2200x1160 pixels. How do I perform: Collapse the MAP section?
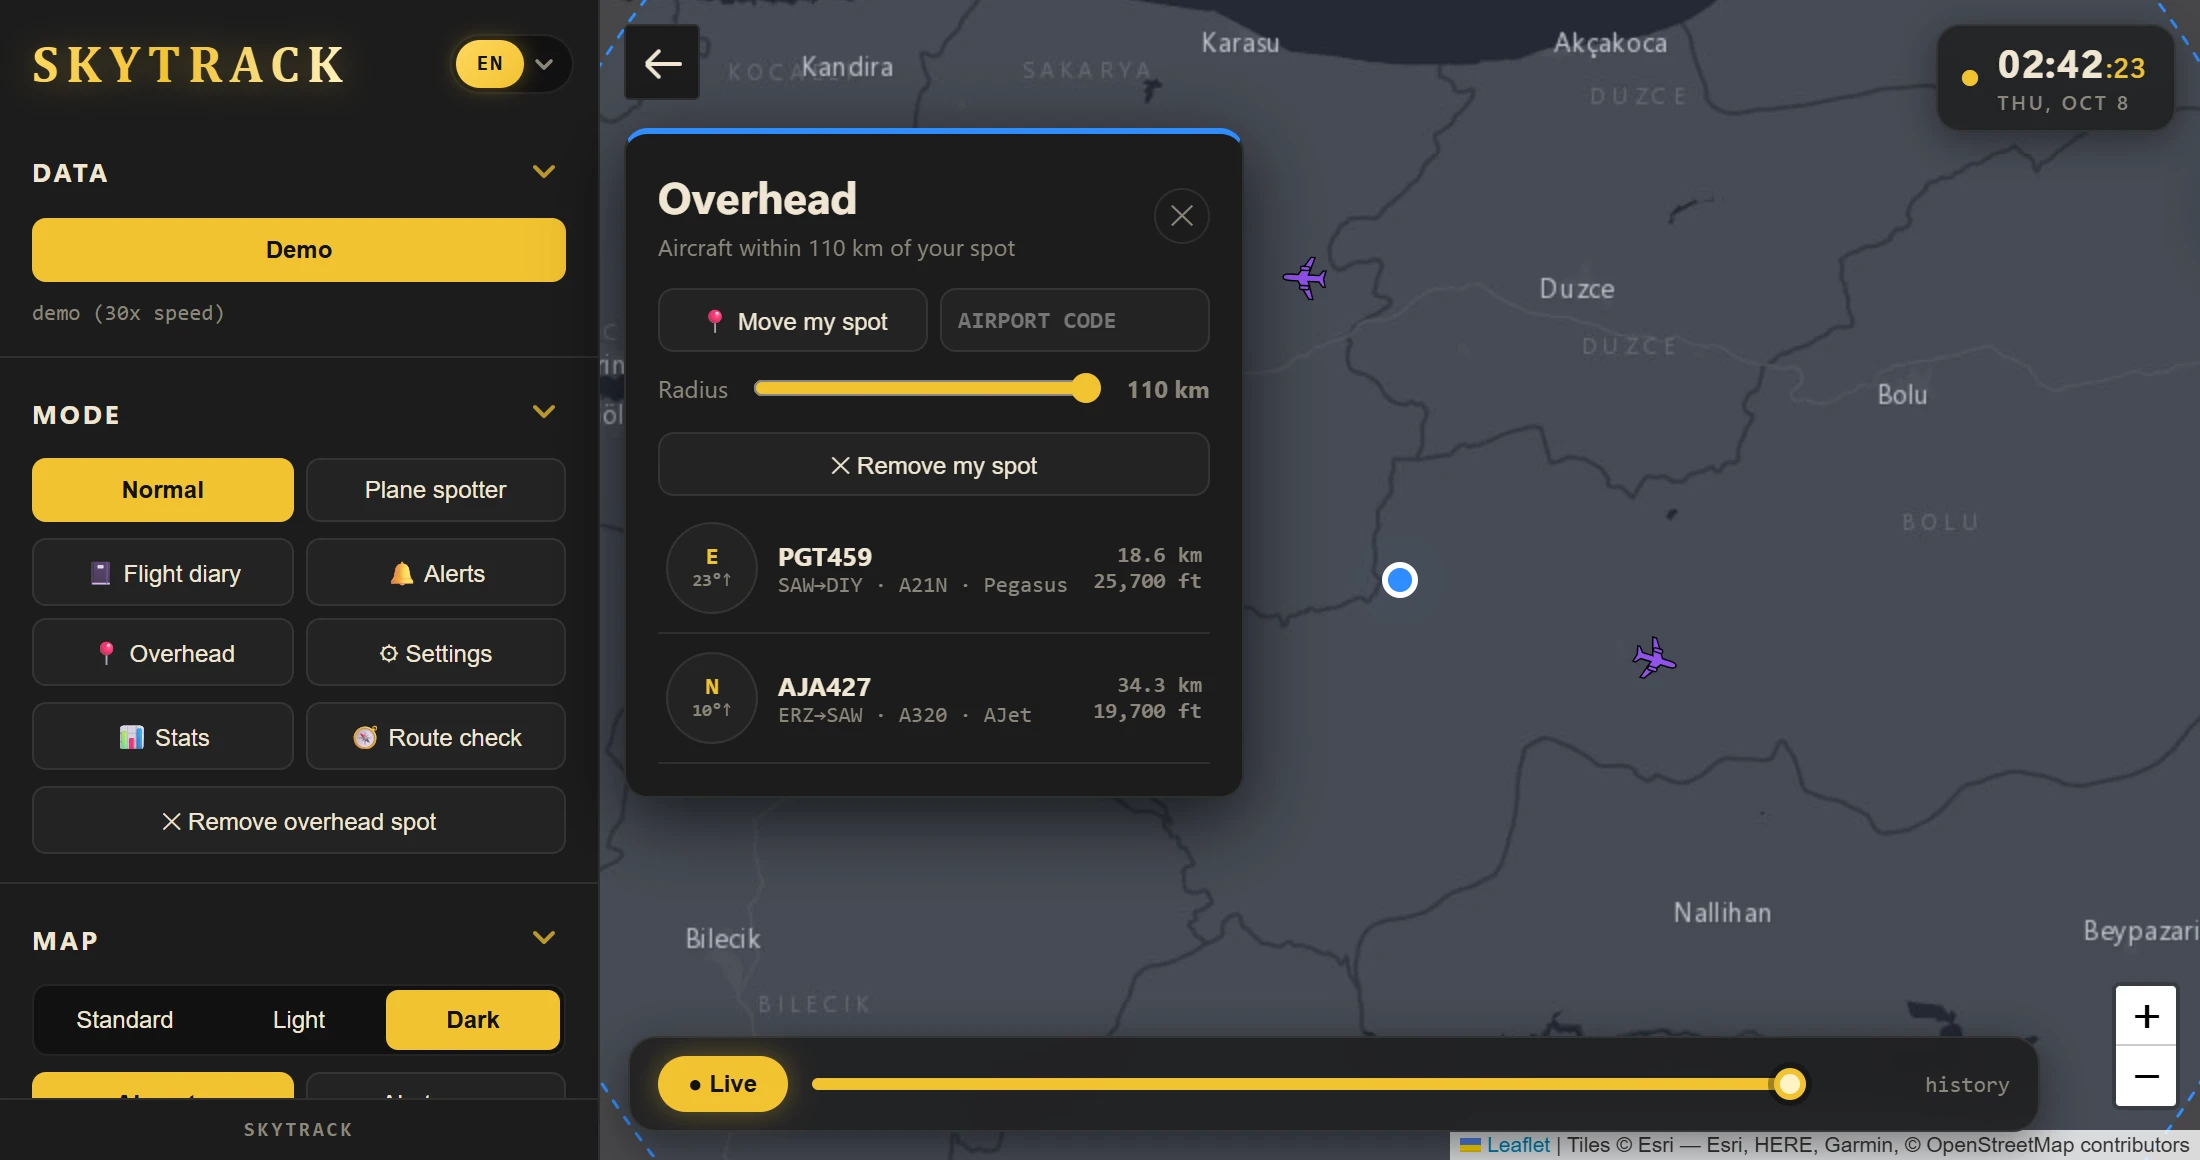tap(544, 938)
